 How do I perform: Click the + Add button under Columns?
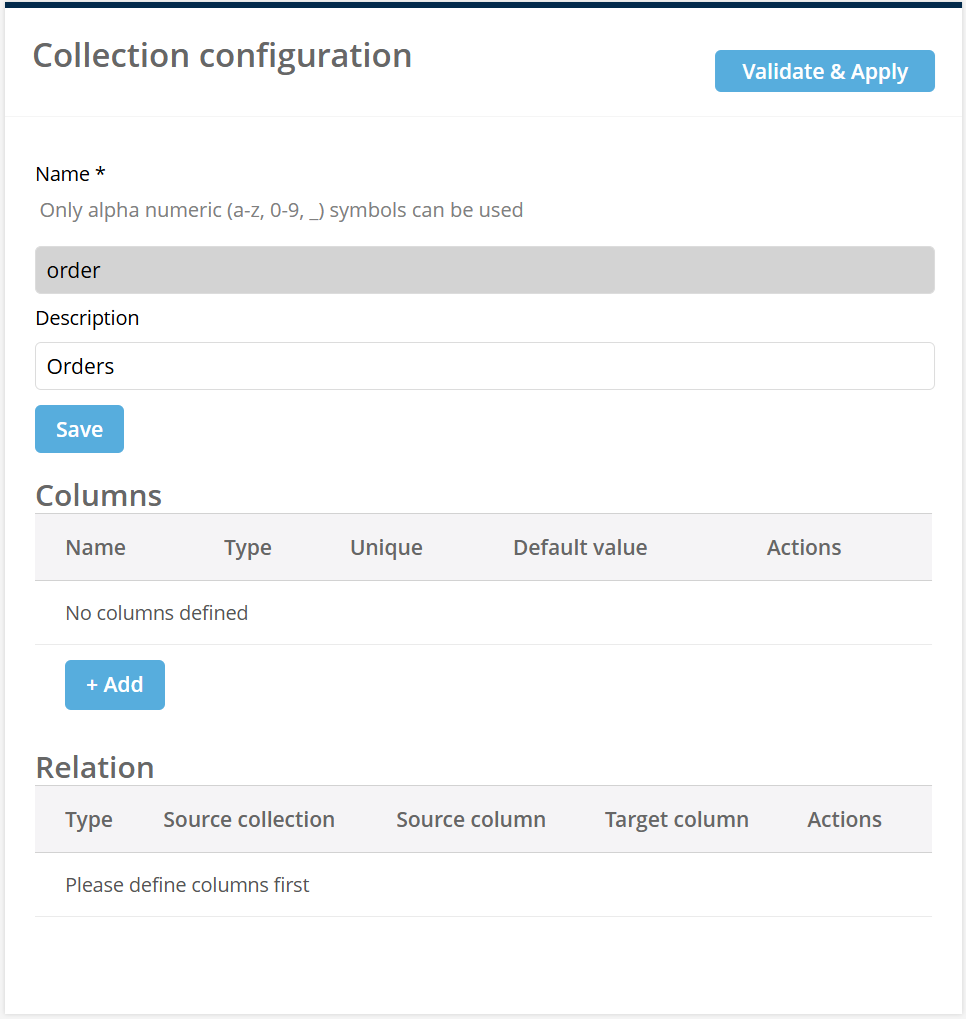[x=114, y=684]
